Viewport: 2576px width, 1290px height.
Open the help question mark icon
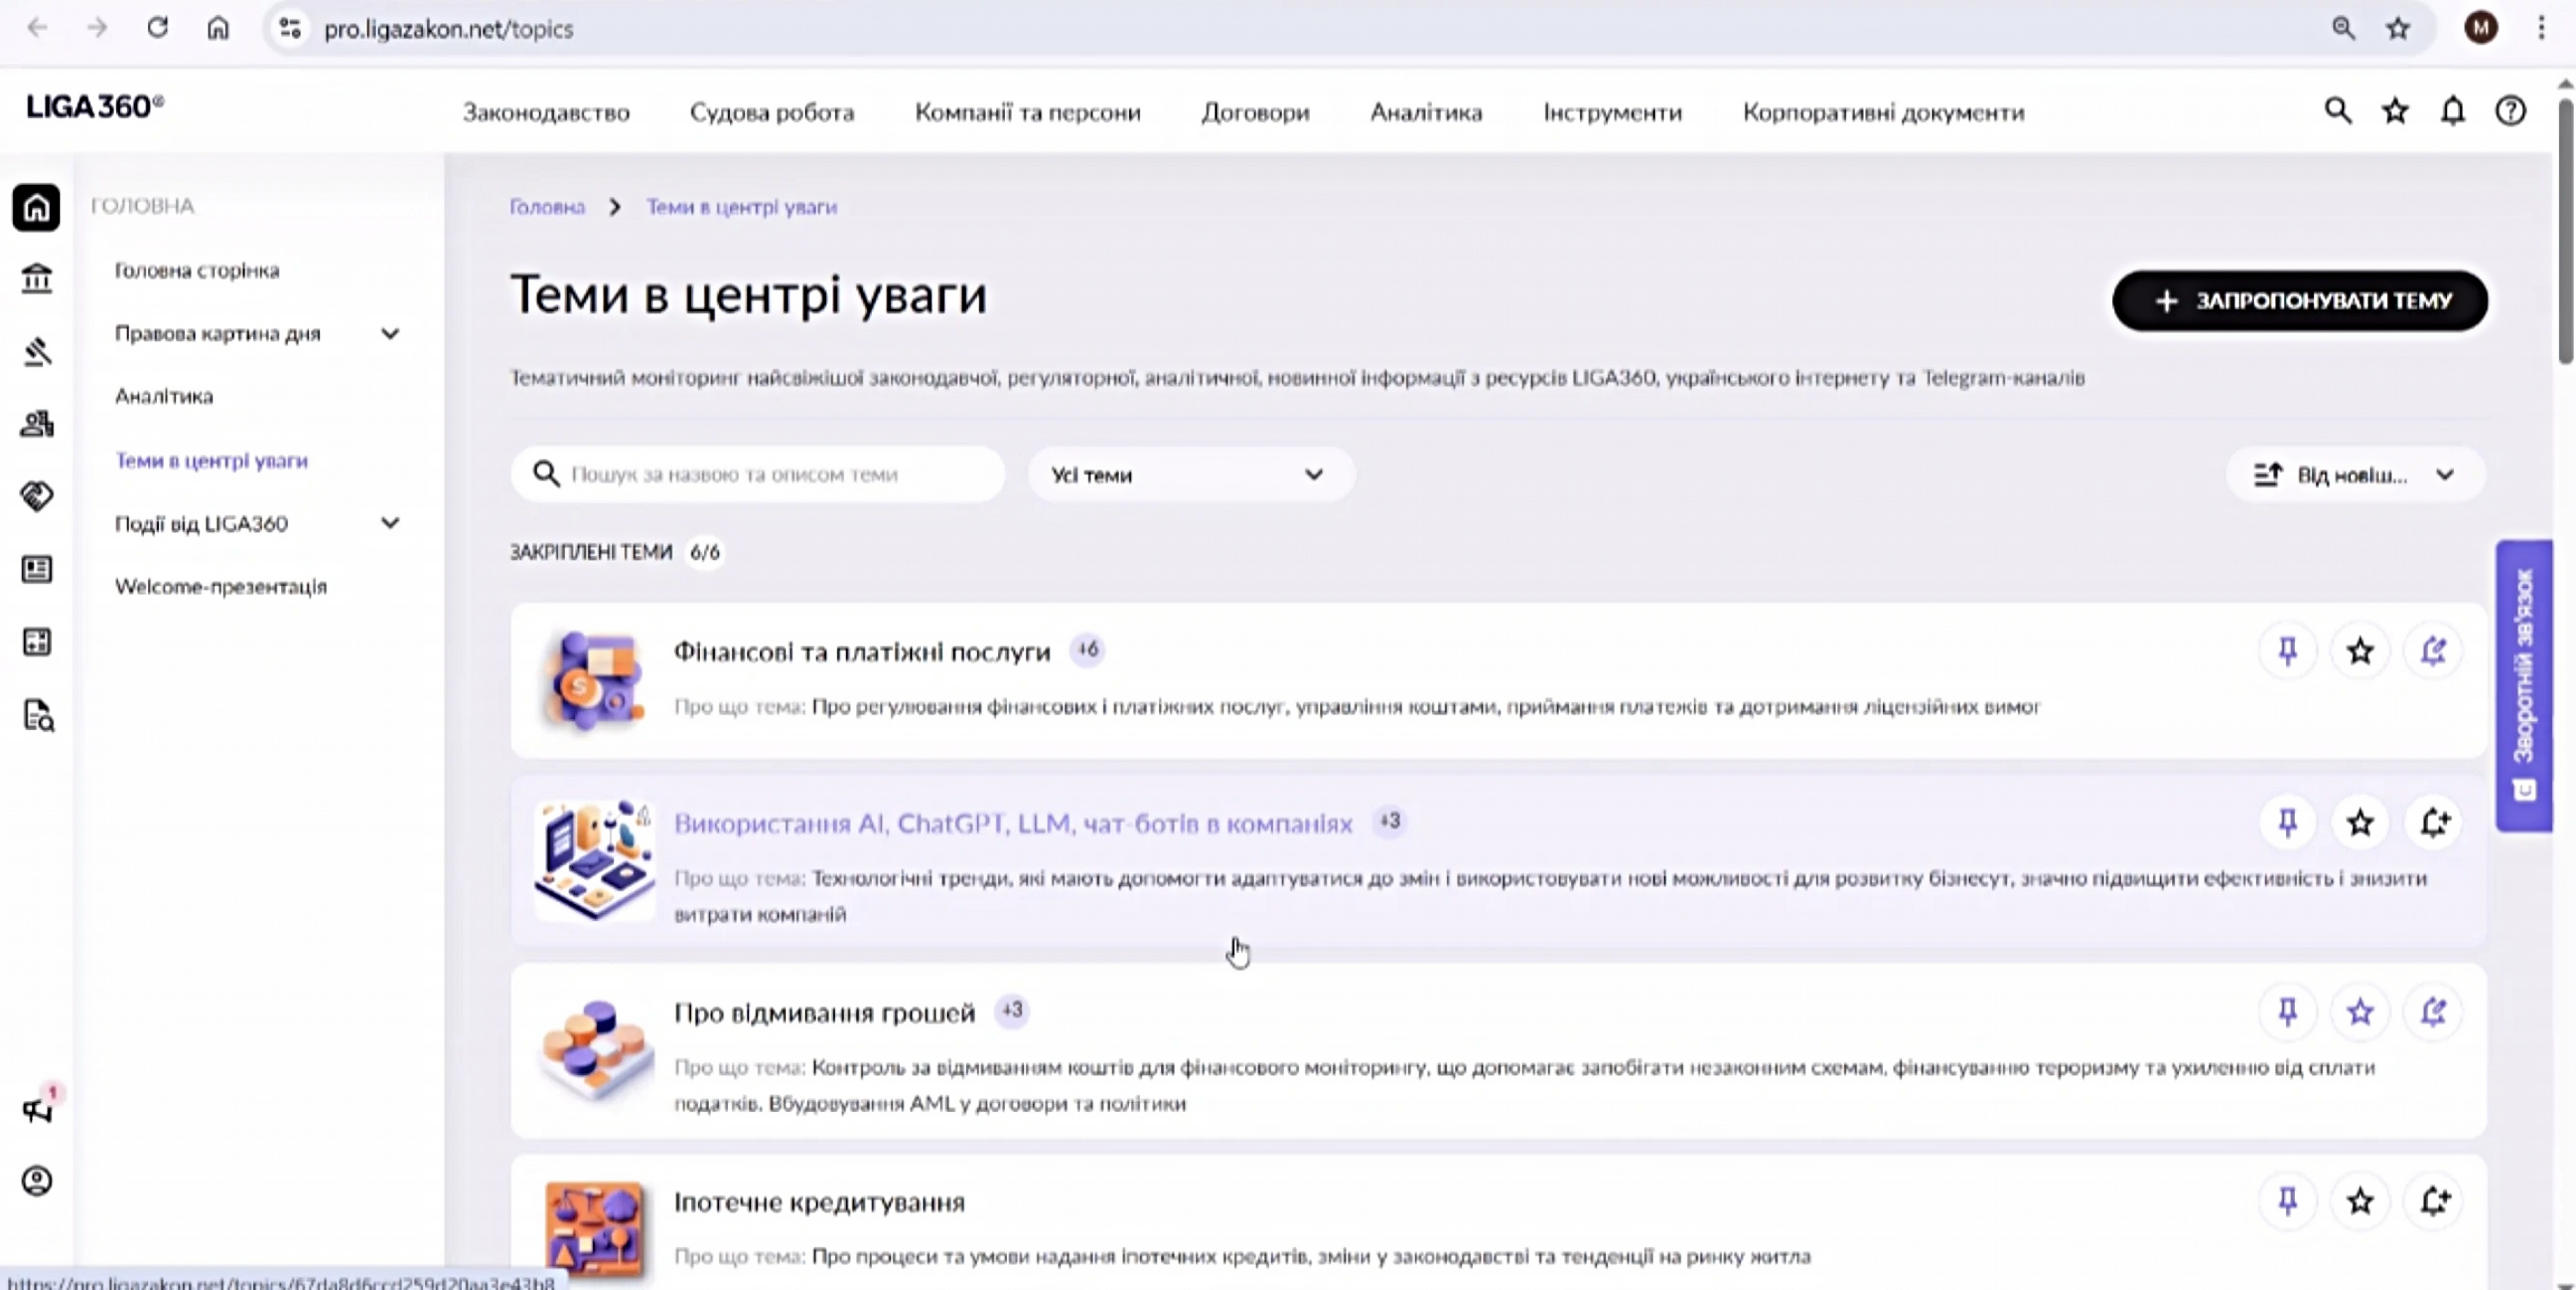click(2510, 111)
